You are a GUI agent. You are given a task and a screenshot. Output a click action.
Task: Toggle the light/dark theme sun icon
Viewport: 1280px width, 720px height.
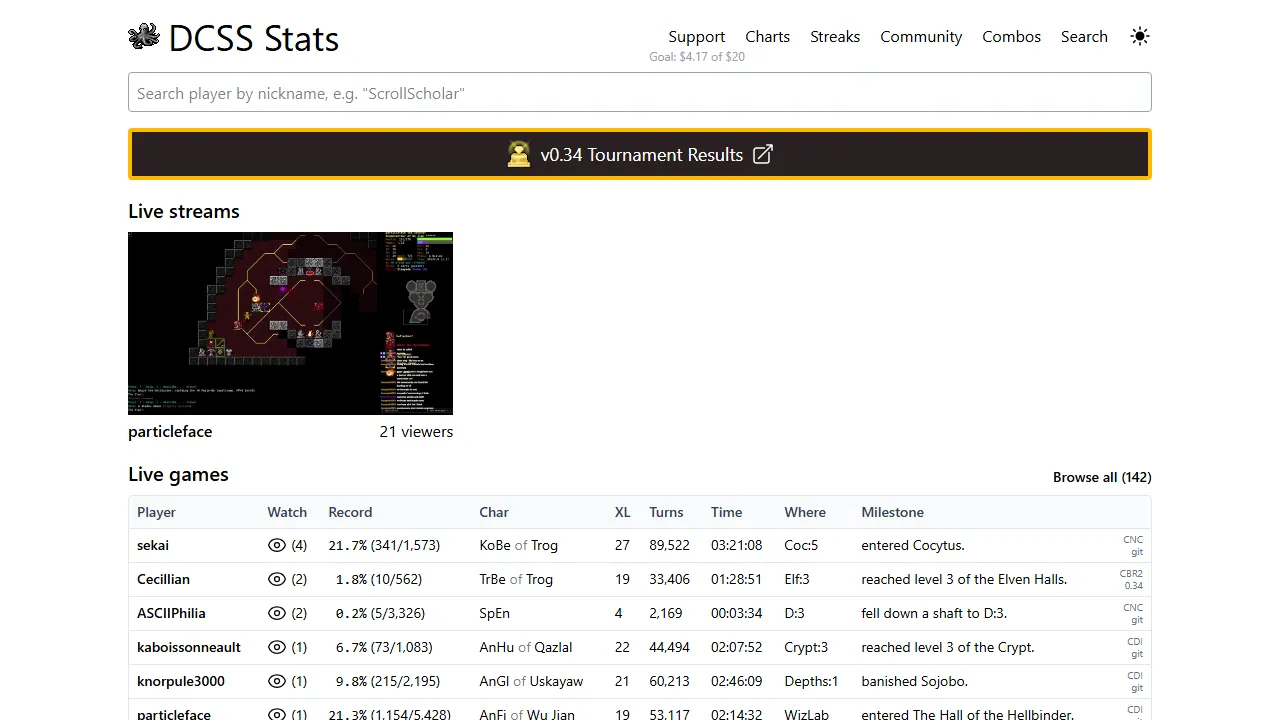pos(1140,36)
